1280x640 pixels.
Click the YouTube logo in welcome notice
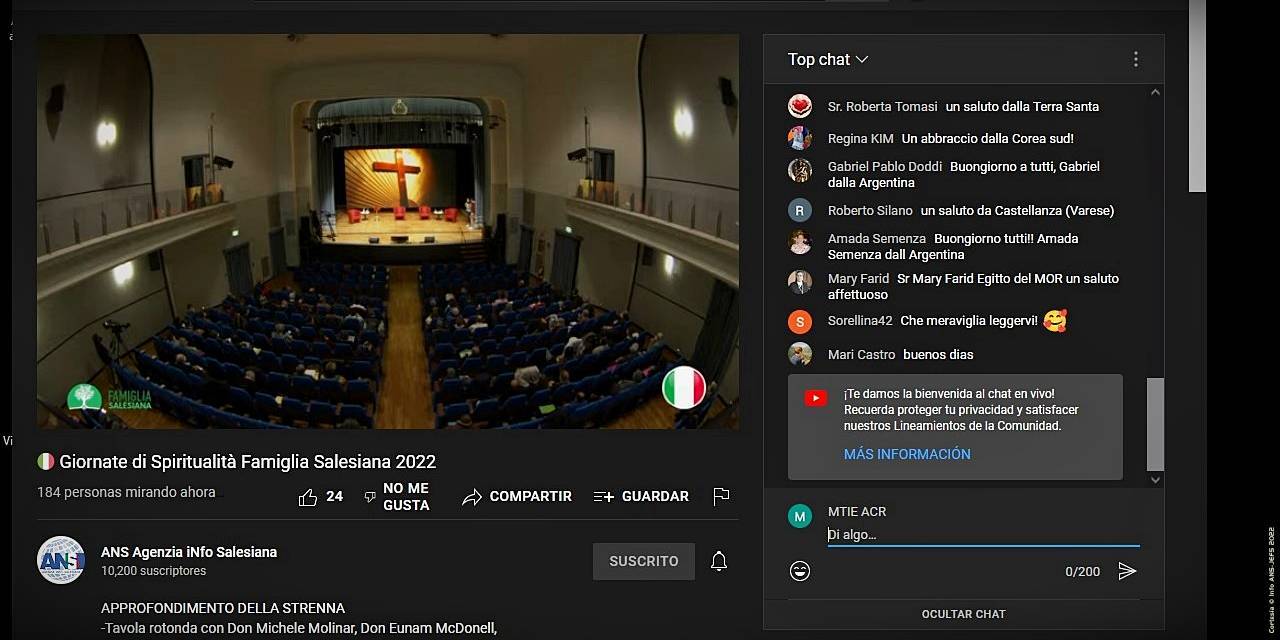coord(816,398)
